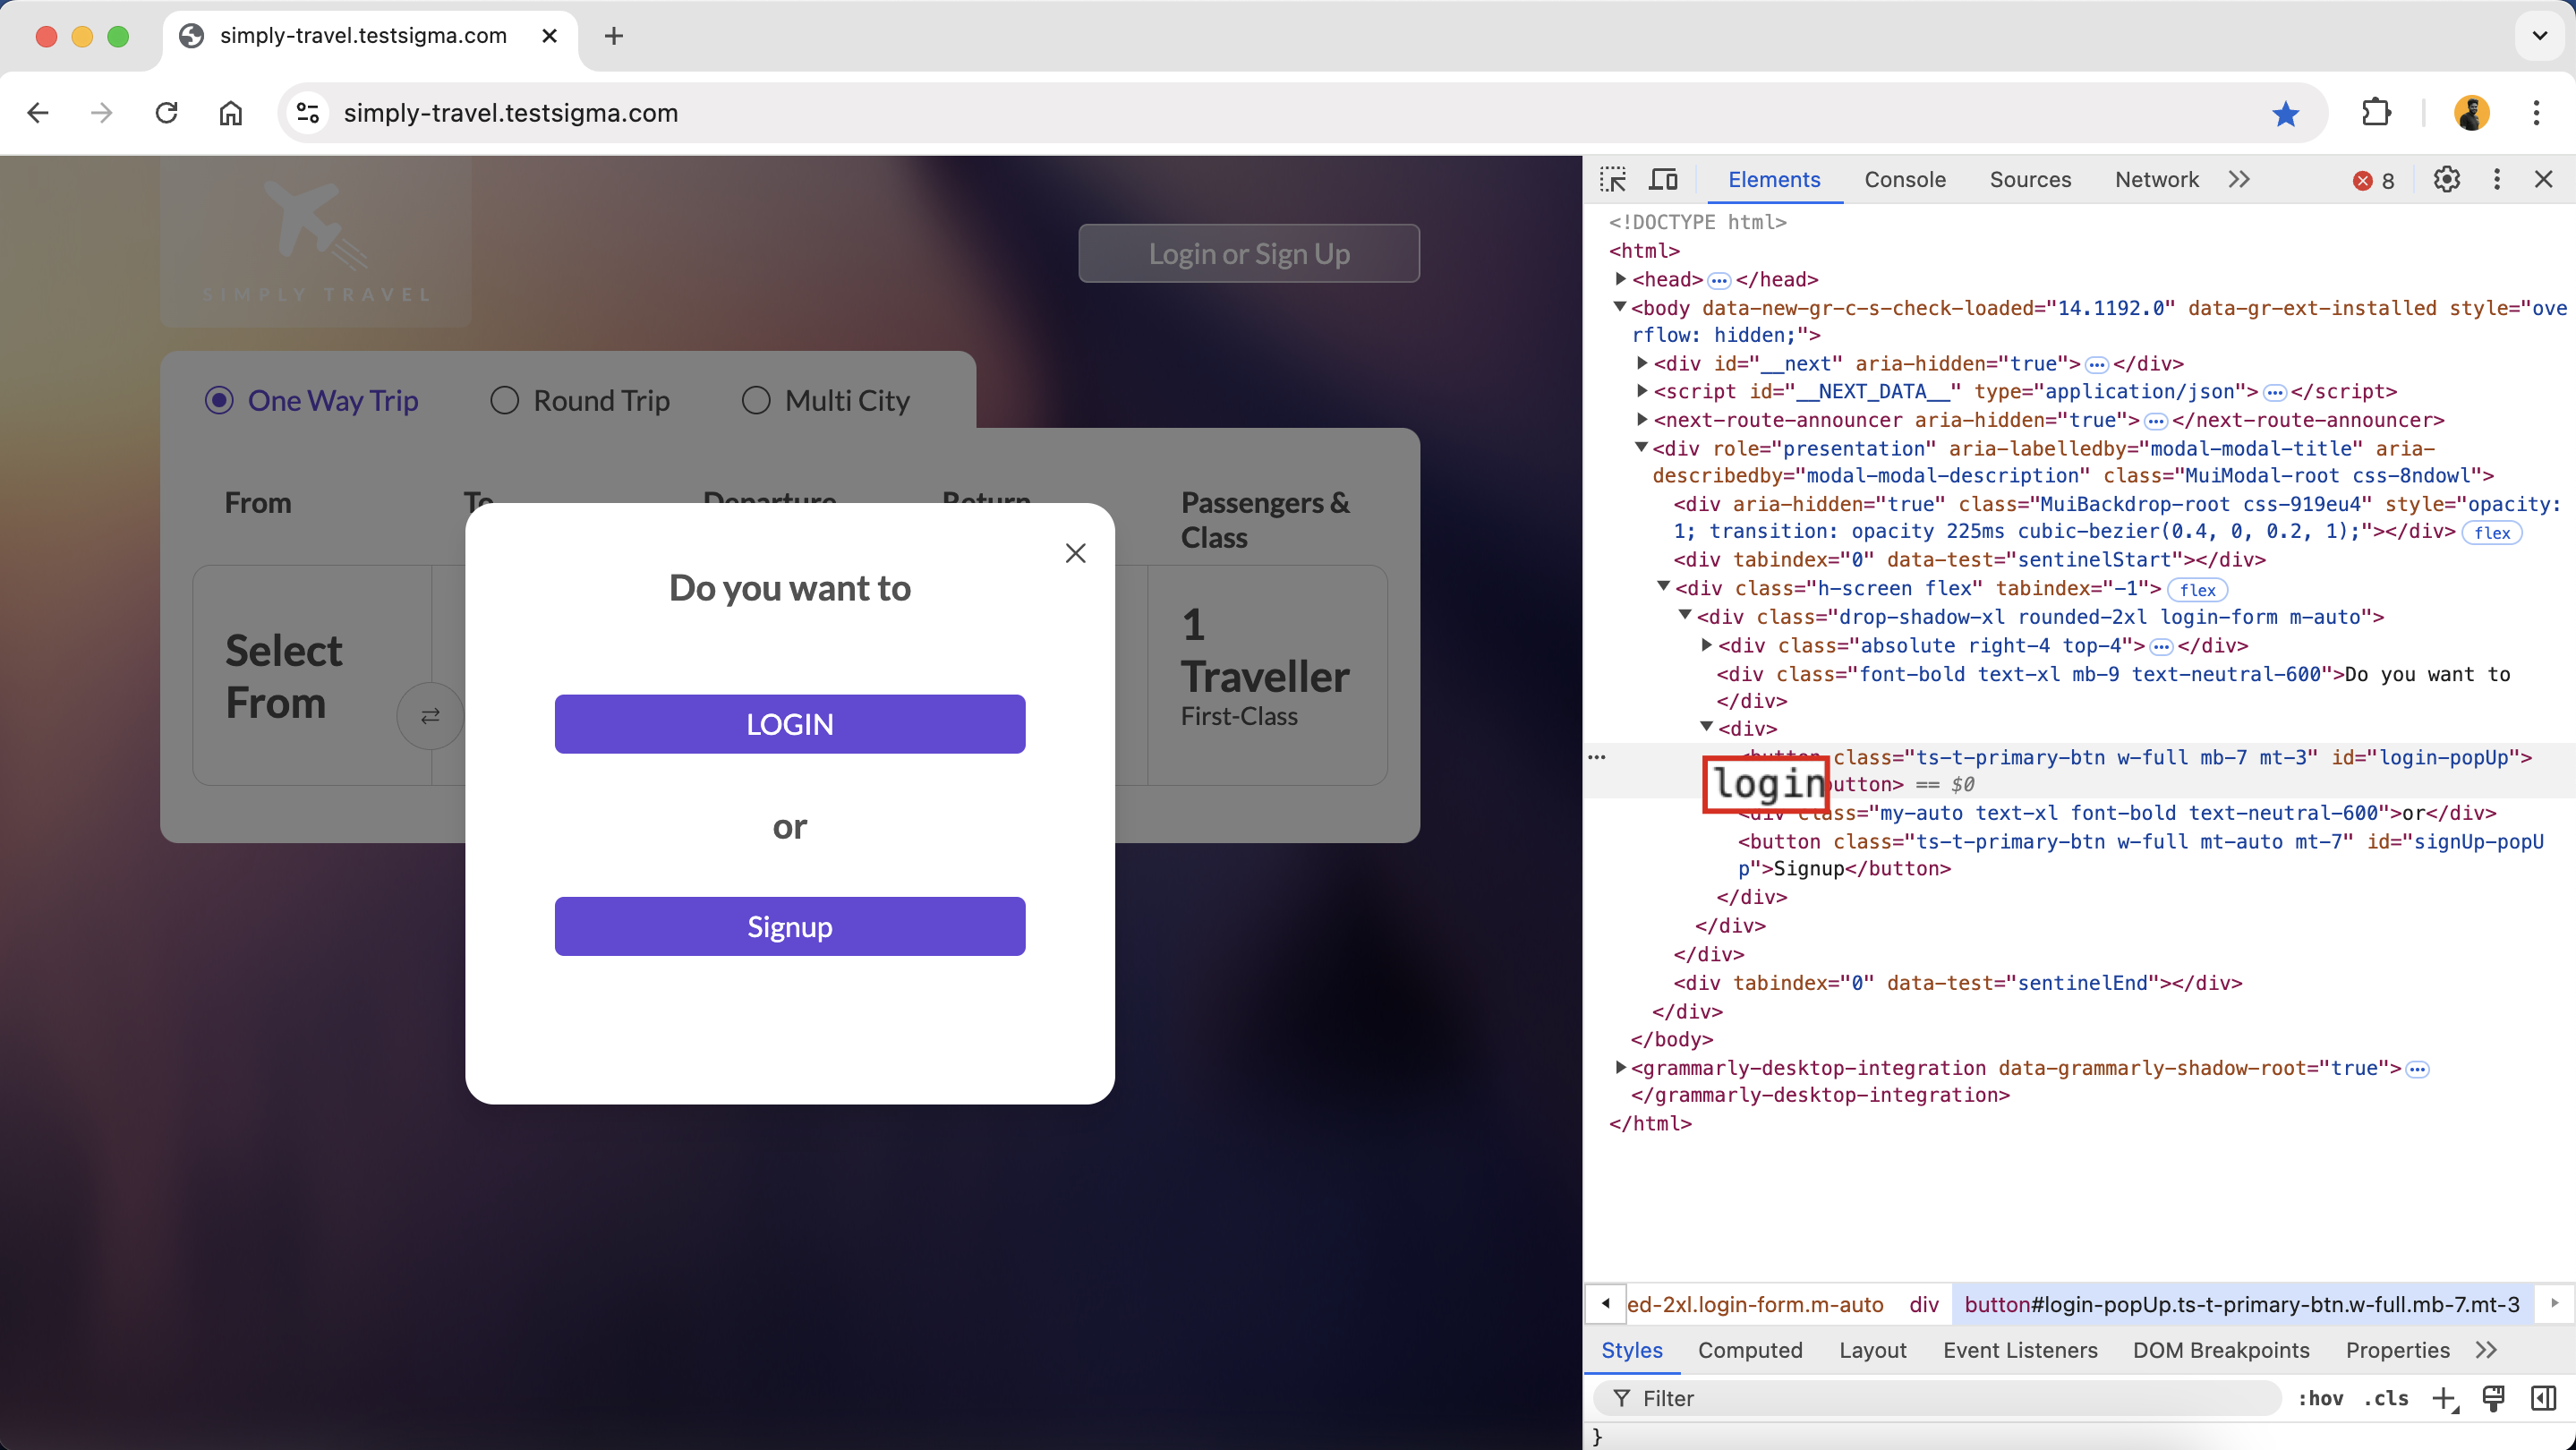Click the flex badge on h-screen div

[2197, 589]
